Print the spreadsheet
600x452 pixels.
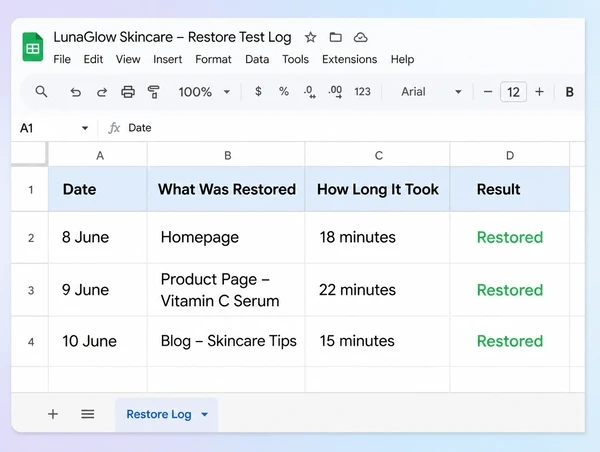tap(128, 92)
